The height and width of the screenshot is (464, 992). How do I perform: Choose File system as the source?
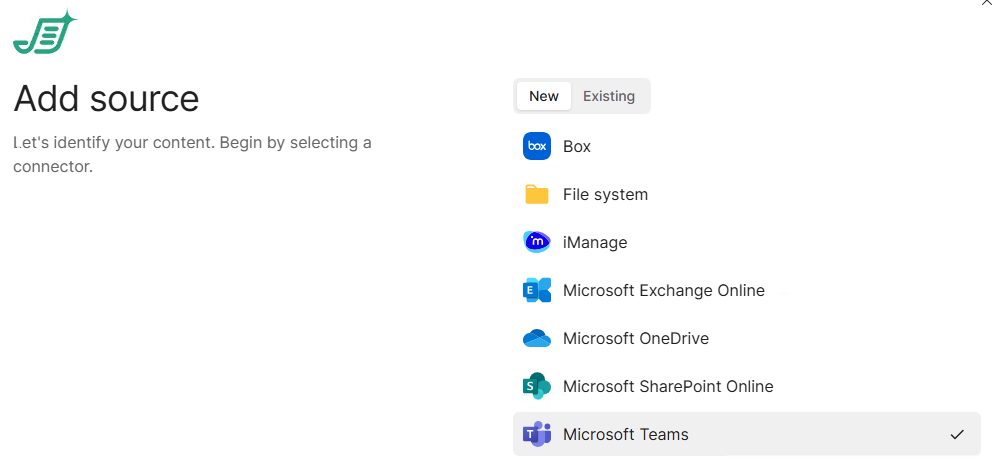[x=605, y=194]
